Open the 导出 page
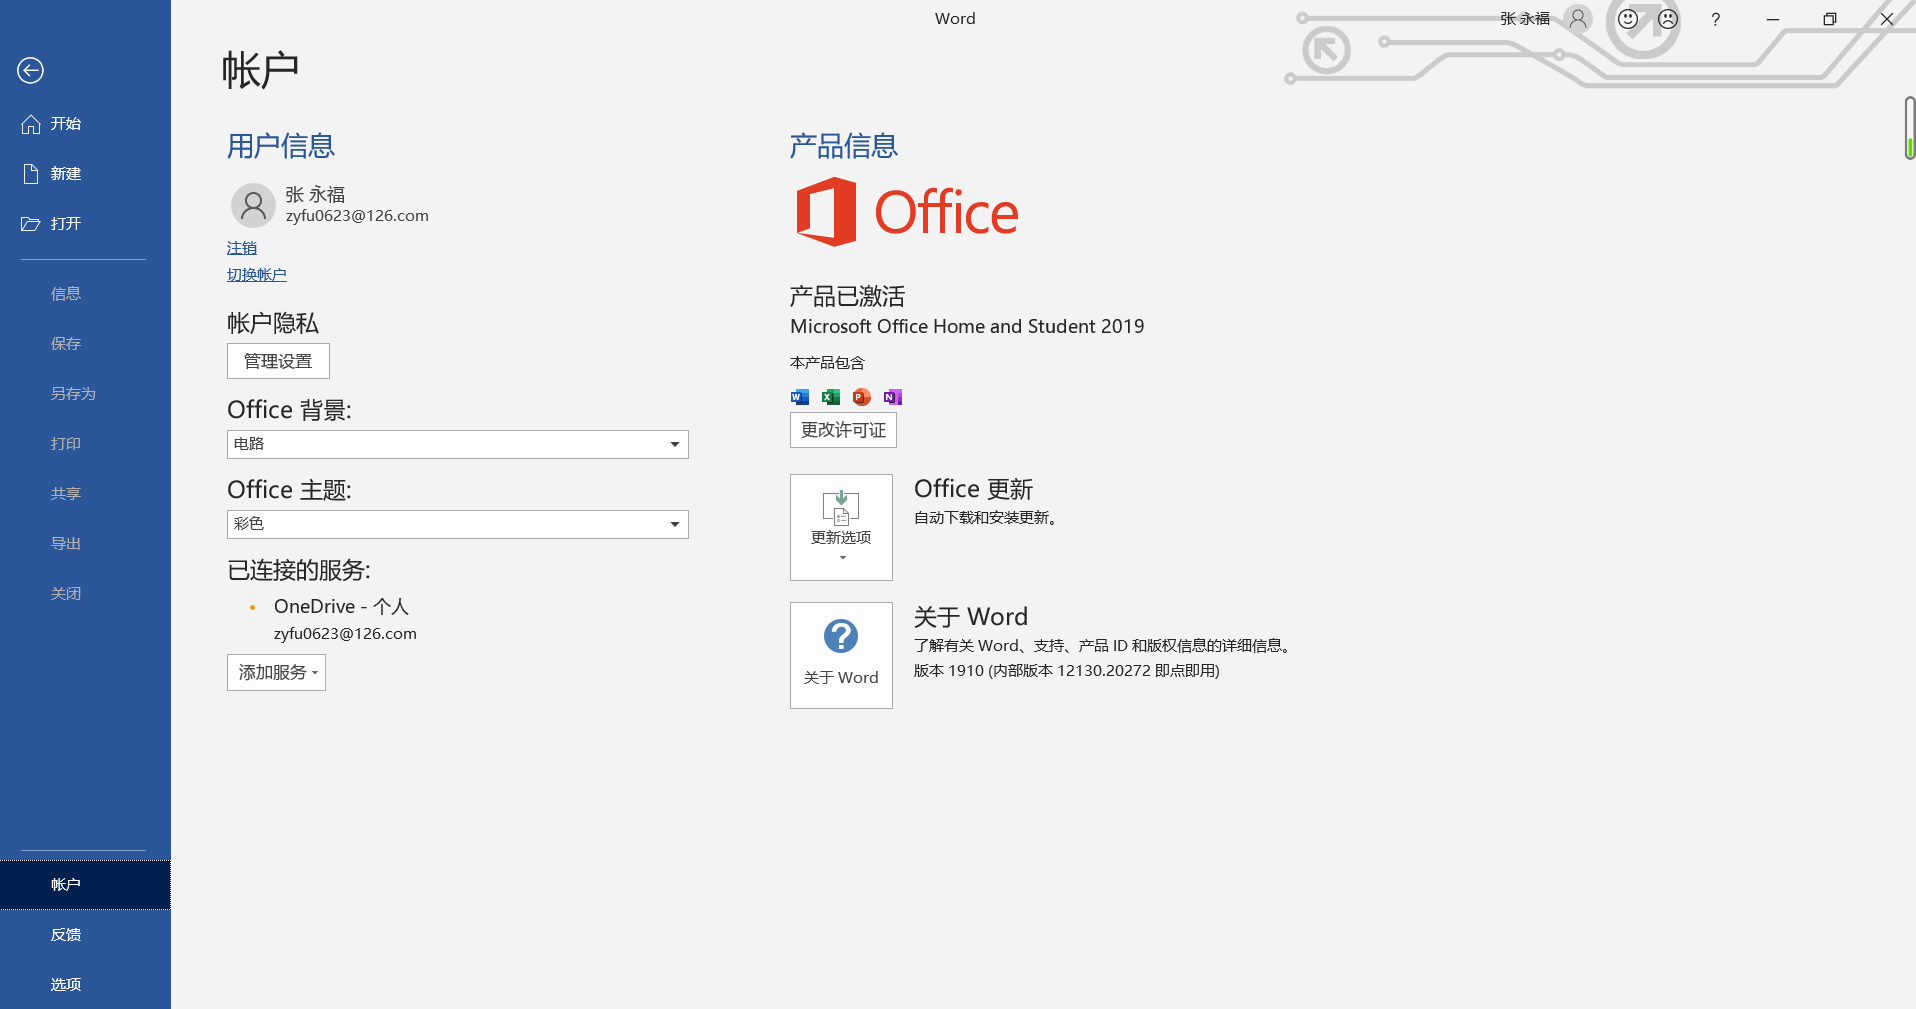Screen dimensions: 1916x1009 click(85, 544)
